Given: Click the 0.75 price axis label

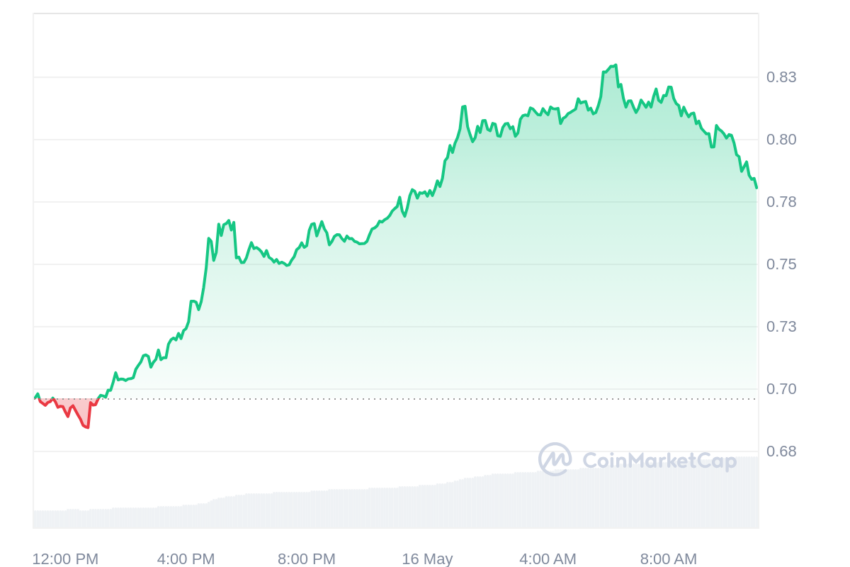Looking at the screenshot, I should 781,264.
